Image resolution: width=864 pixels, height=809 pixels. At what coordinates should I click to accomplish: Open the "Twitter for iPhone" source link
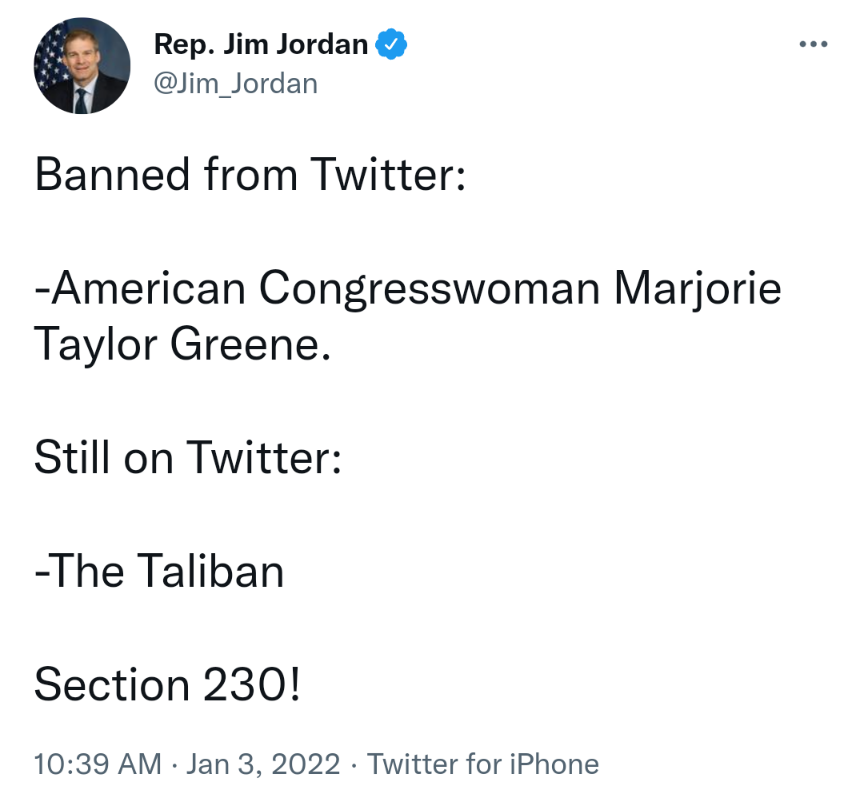pos(483,765)
